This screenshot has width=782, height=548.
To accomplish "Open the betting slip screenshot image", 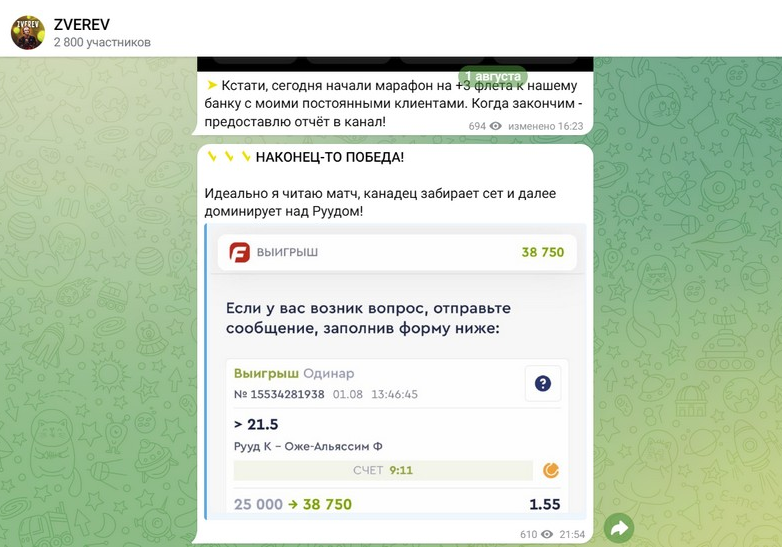I will (395, 371).
